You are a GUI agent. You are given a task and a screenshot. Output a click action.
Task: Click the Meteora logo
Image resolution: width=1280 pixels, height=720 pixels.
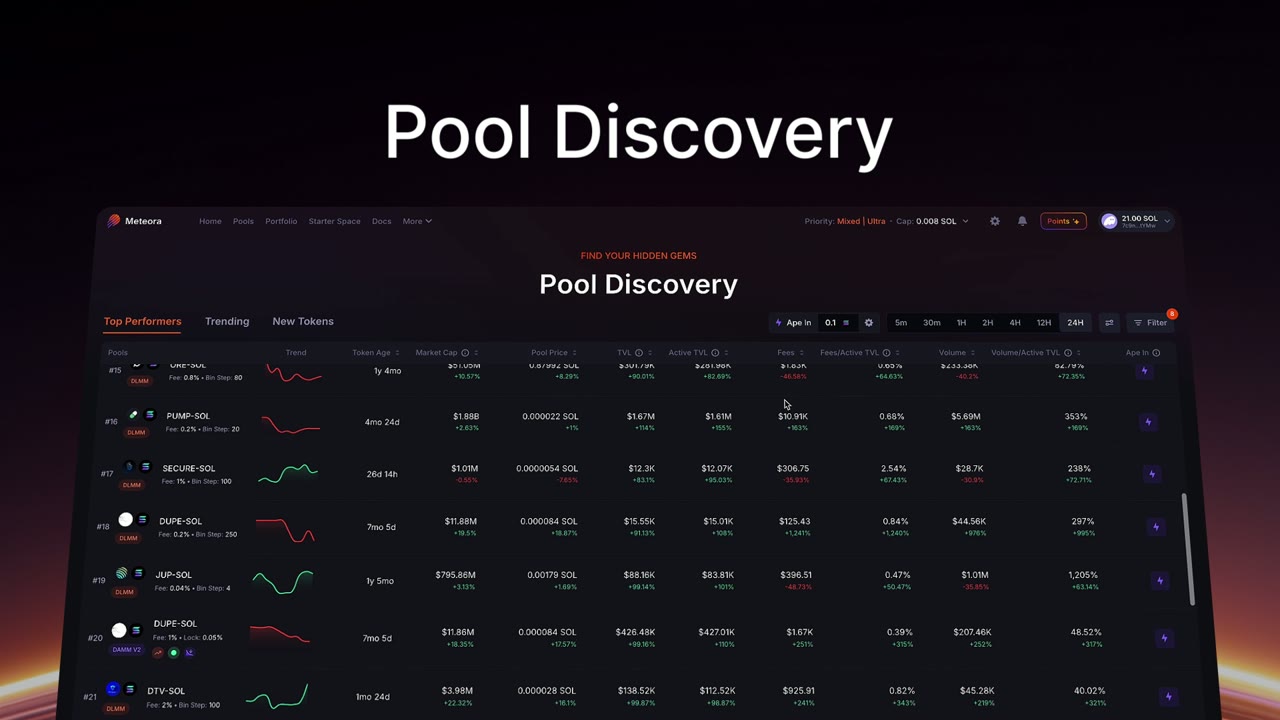pyautogui.click(x=135, y=221)
